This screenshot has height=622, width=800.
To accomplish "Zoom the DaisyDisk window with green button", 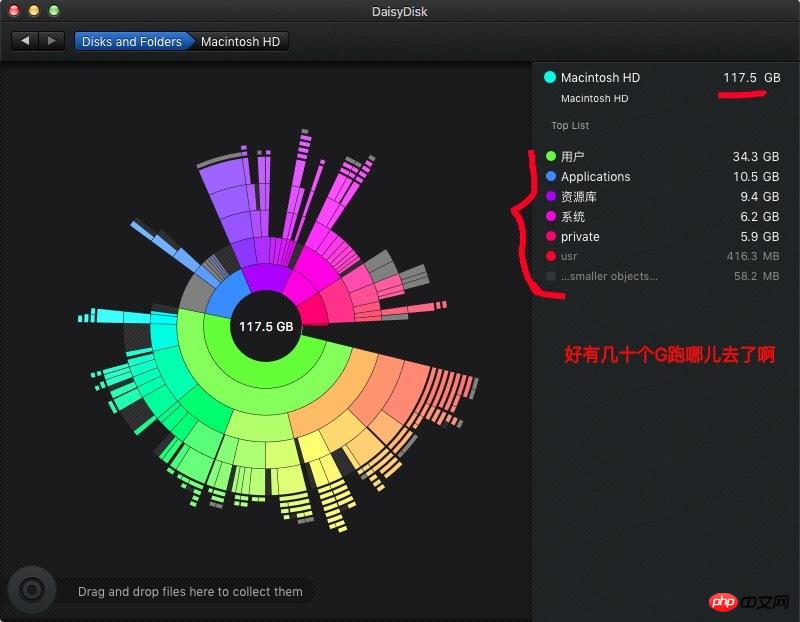I will tap(54, 10).
